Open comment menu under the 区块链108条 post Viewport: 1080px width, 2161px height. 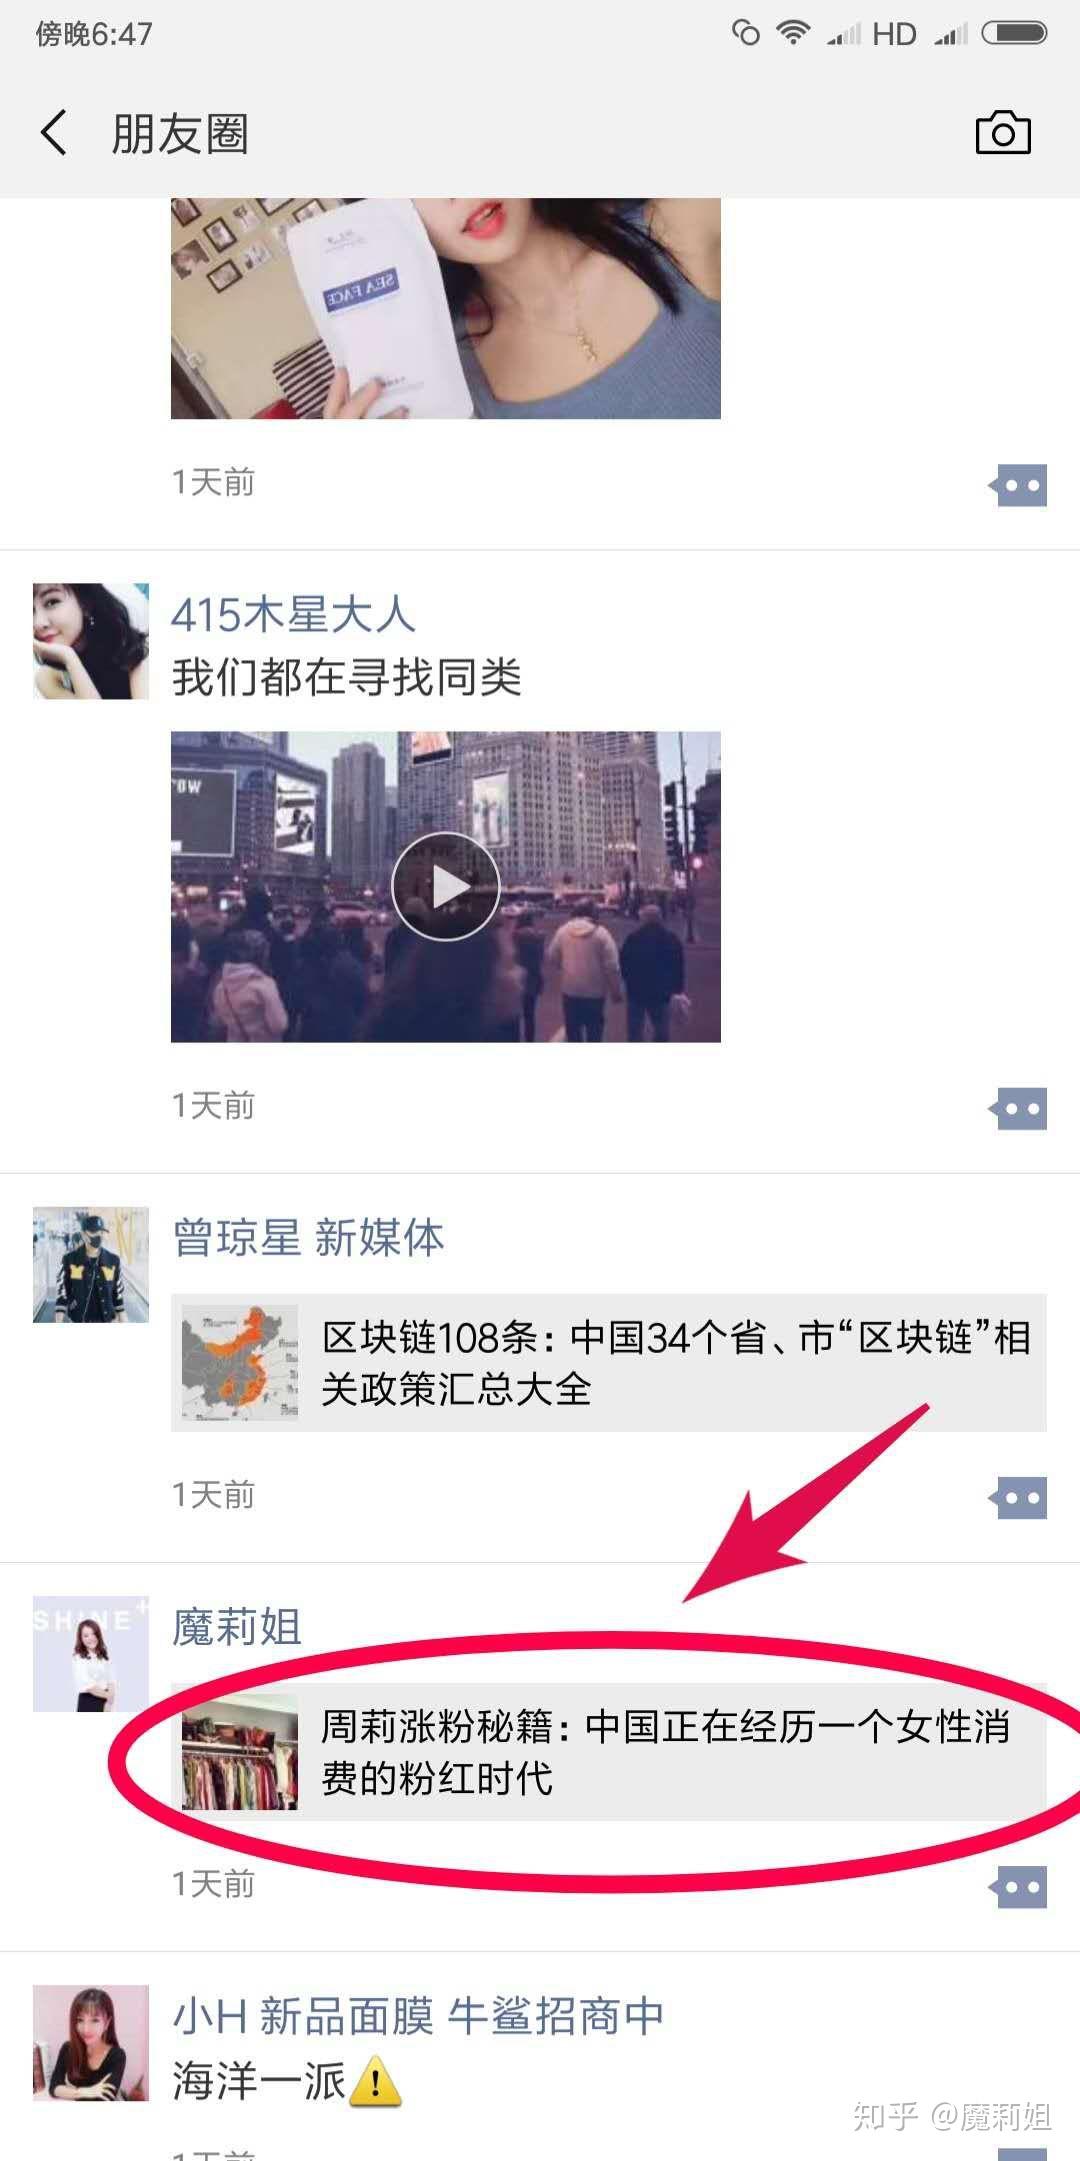tap(1018, 1497)
